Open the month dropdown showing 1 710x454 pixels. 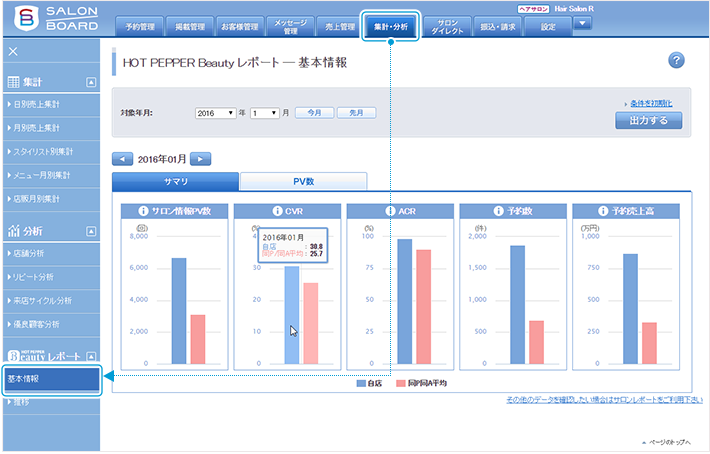(264, 113)
